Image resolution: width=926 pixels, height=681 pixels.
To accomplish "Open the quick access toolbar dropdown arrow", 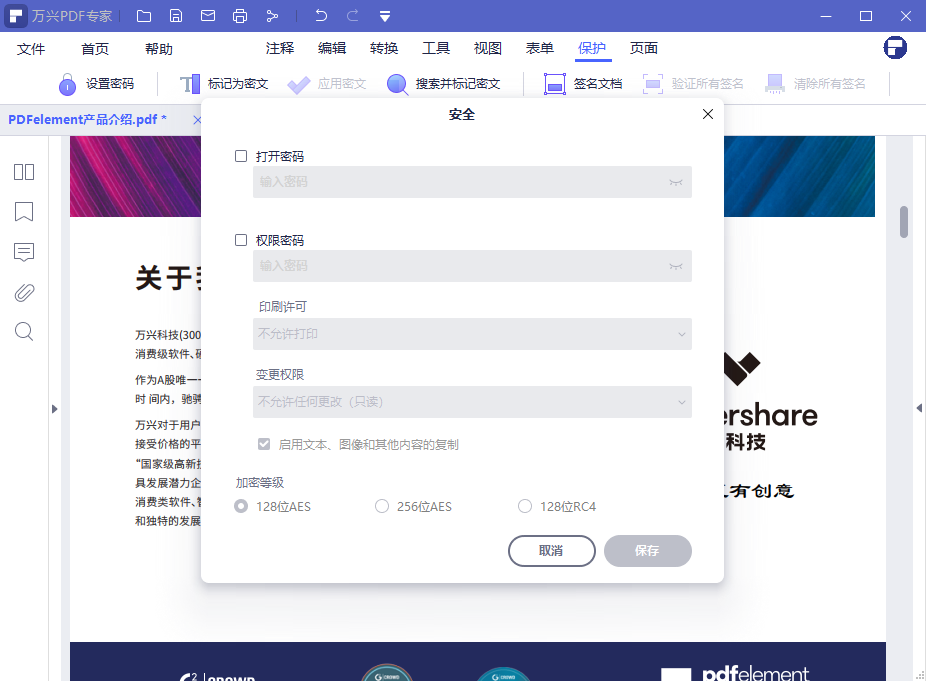I will coord(385,16).
